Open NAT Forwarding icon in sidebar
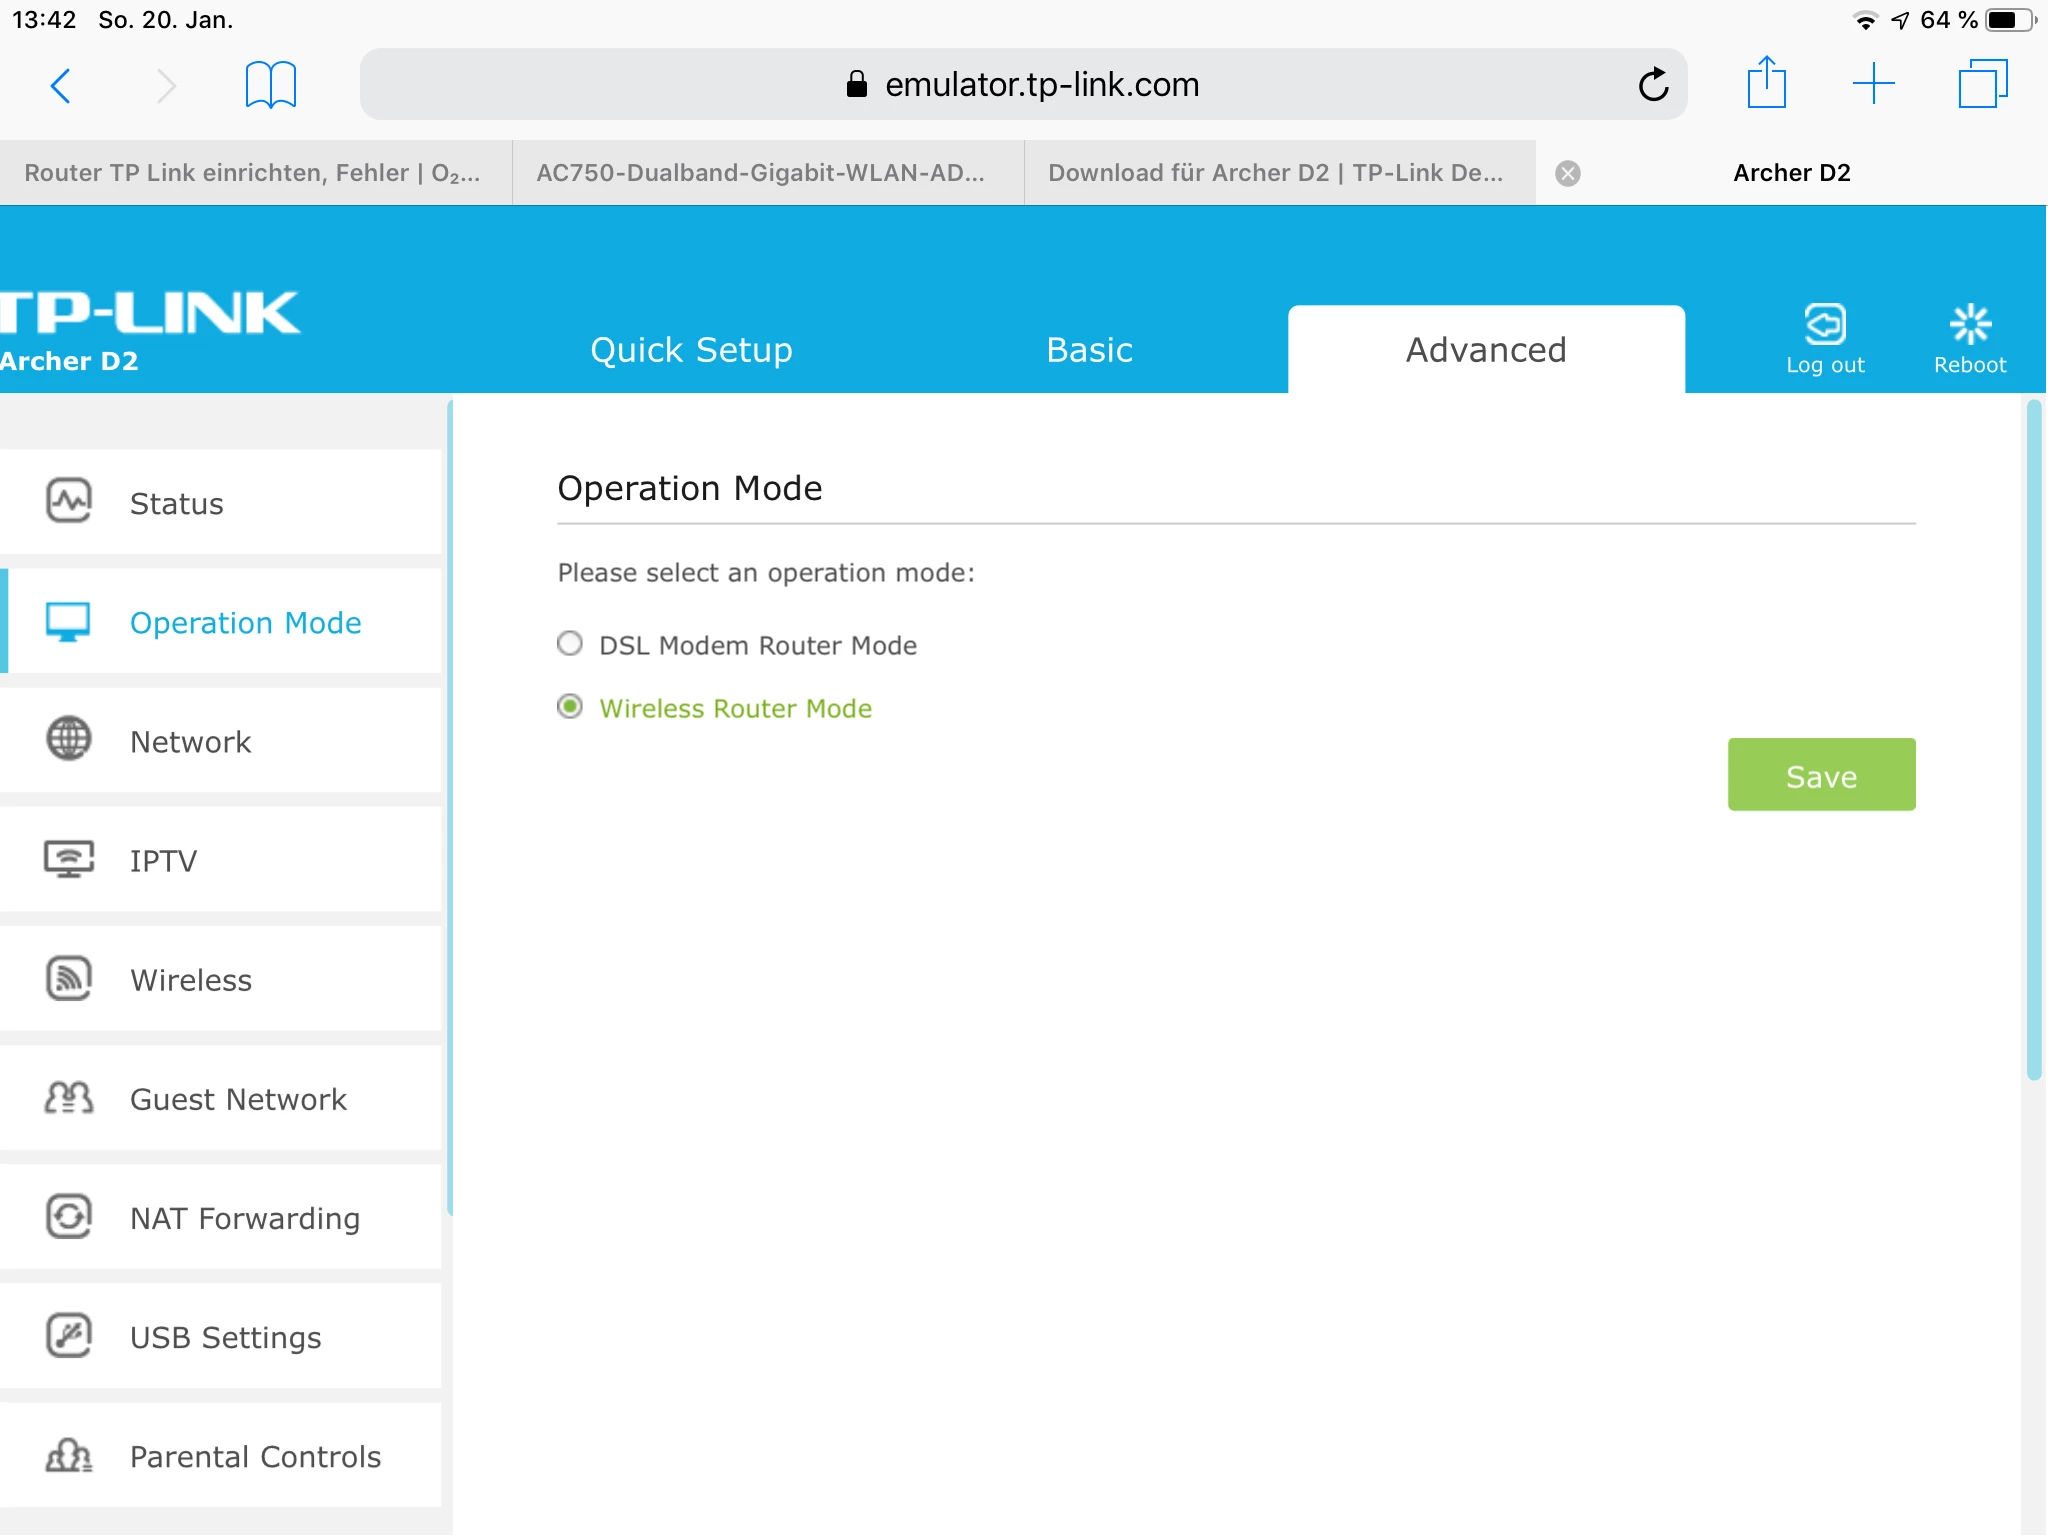This screenshot has height=1536, width=2048. point(69,1217)
